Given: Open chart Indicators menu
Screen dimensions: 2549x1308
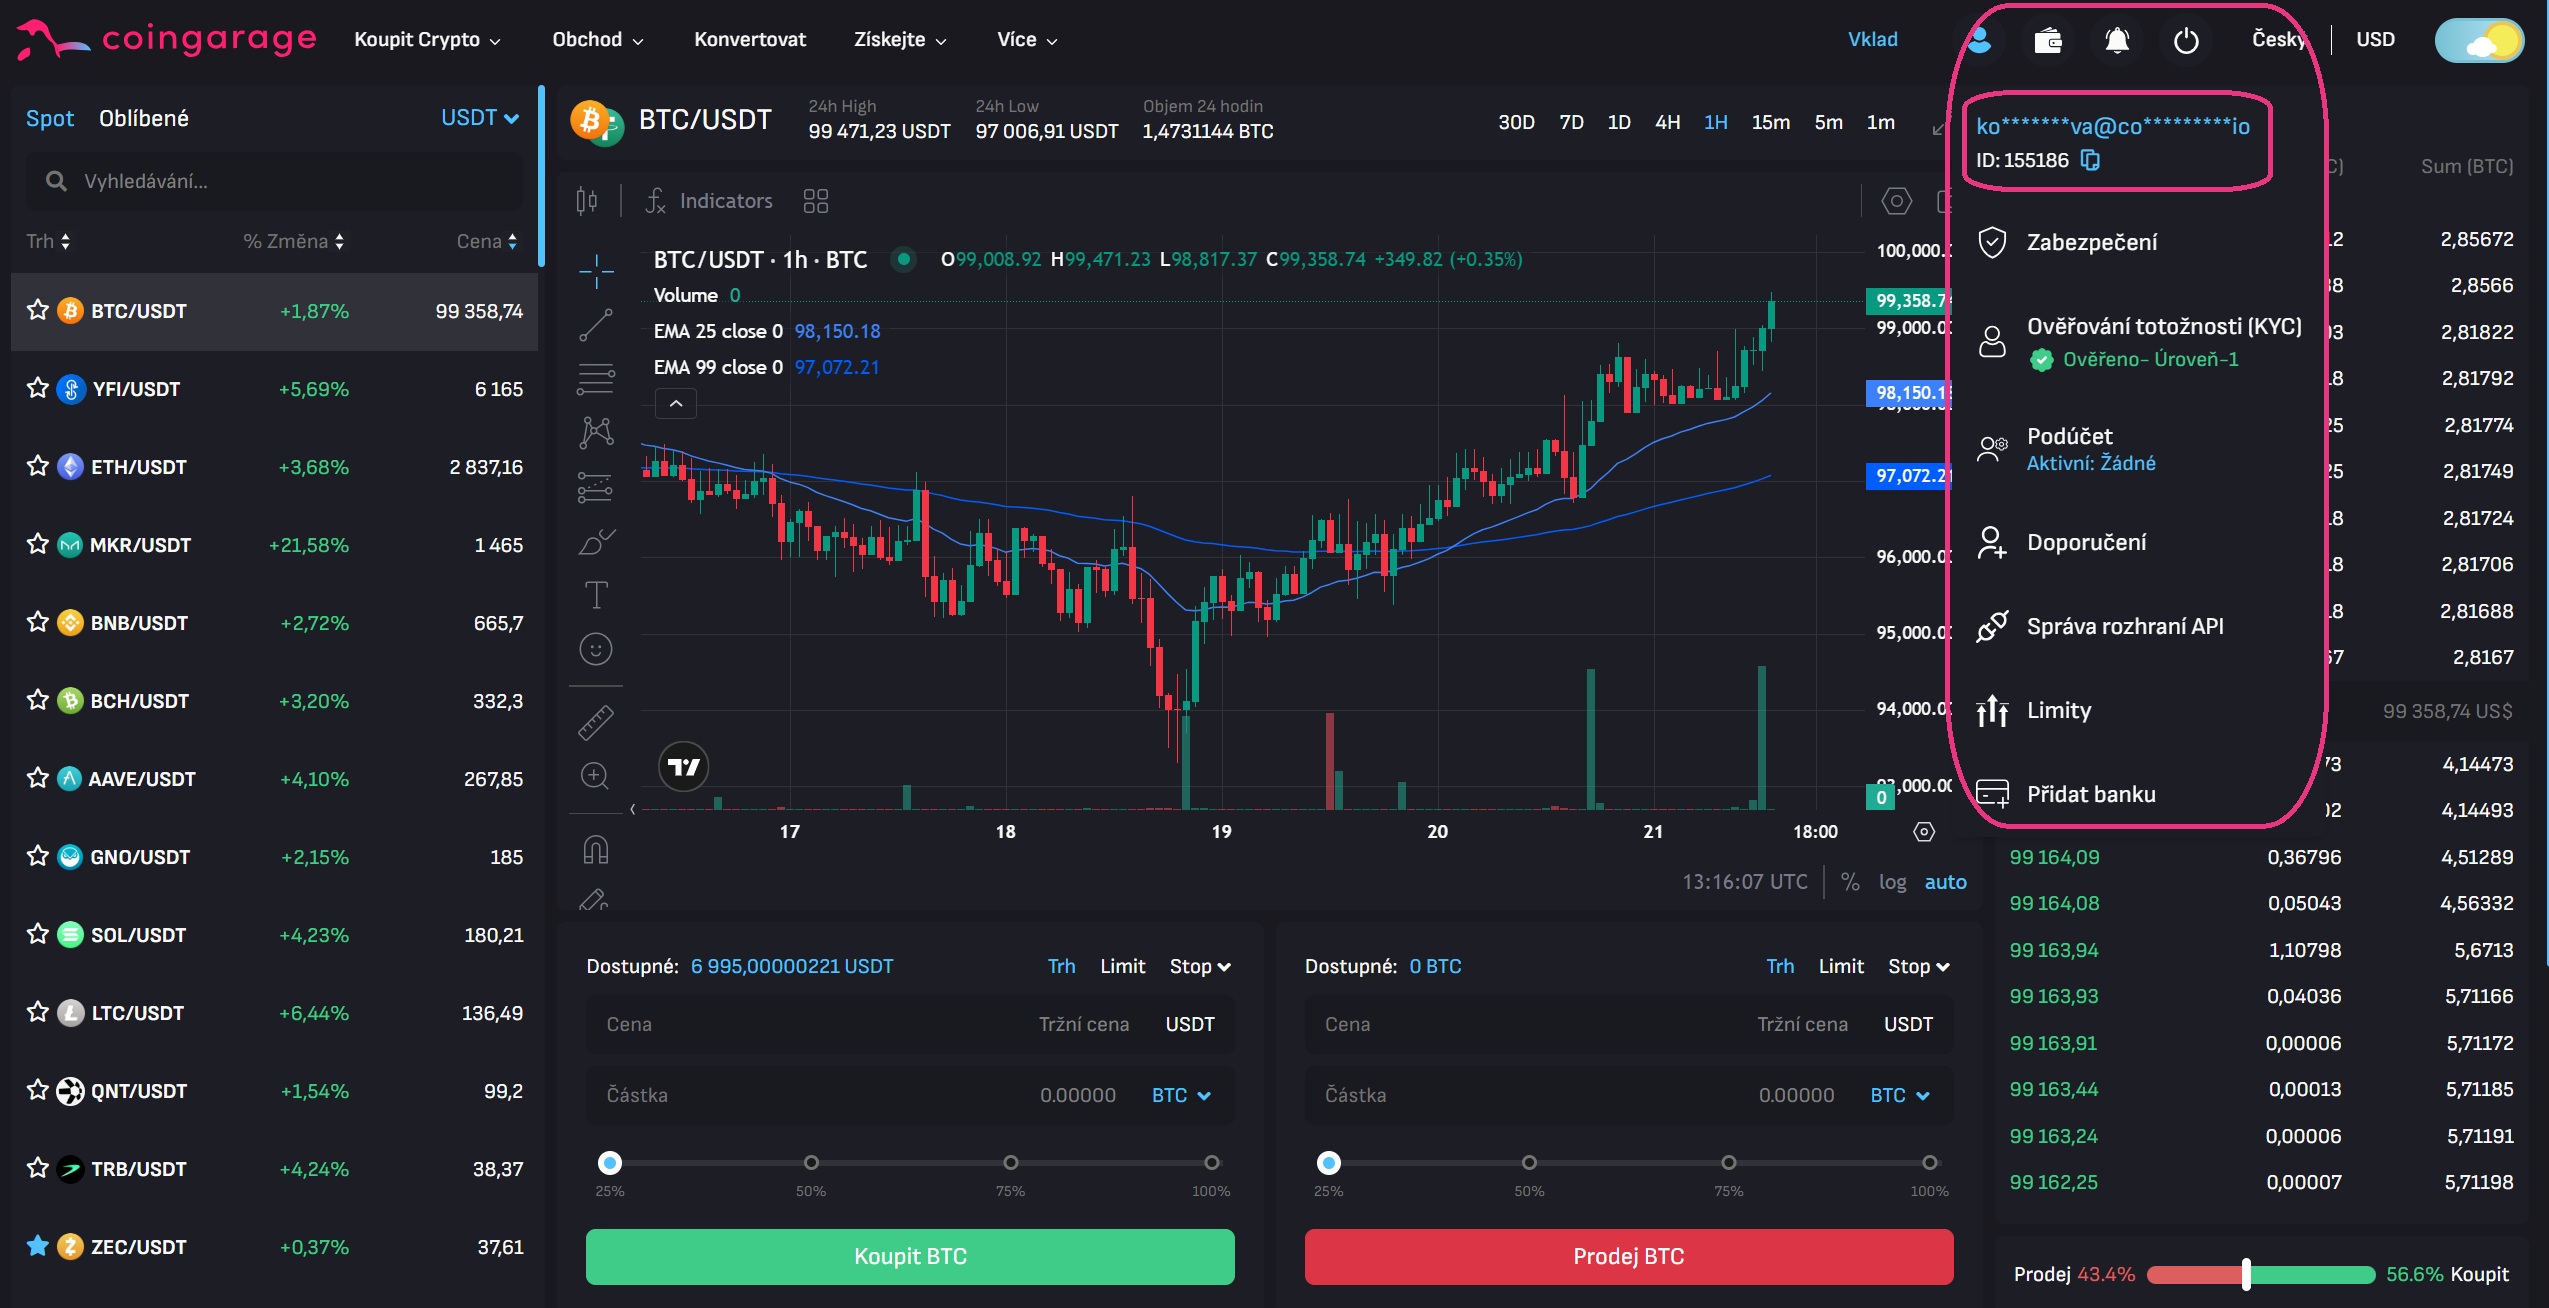Looking at the screenshot, I should coord(709,201).
